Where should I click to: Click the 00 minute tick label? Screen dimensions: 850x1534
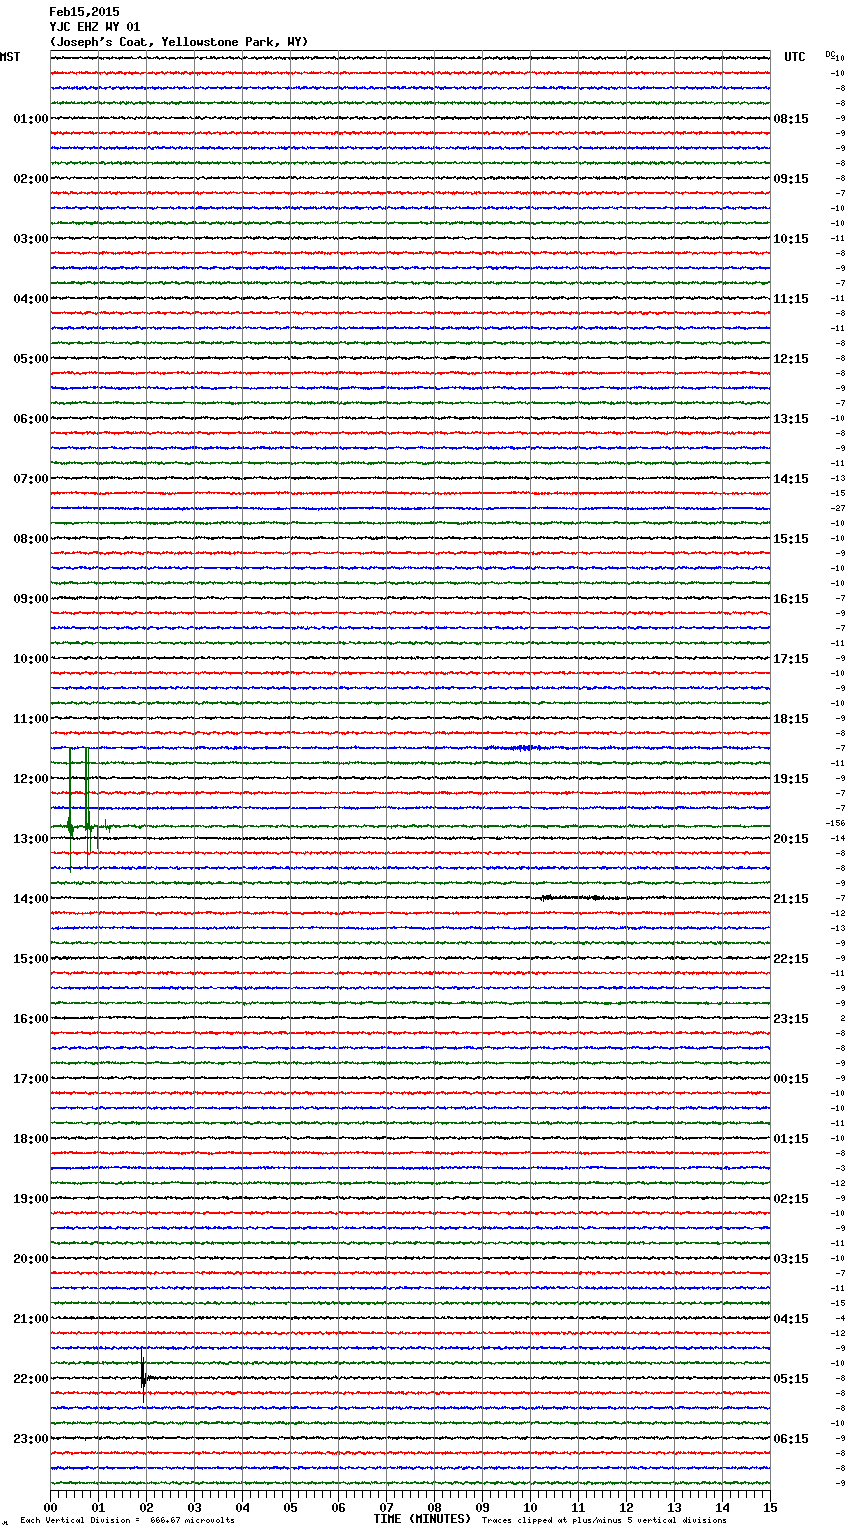click(50, 1507)
